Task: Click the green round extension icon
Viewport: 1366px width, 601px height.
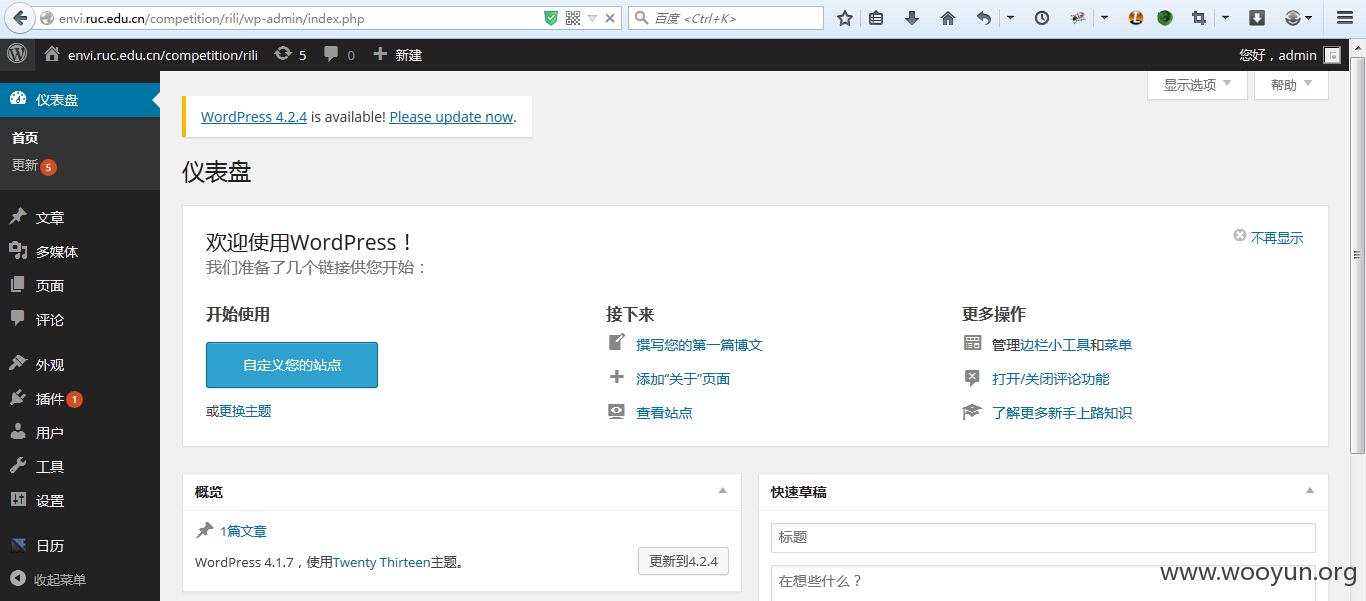Action: (x=1165, y=18)
